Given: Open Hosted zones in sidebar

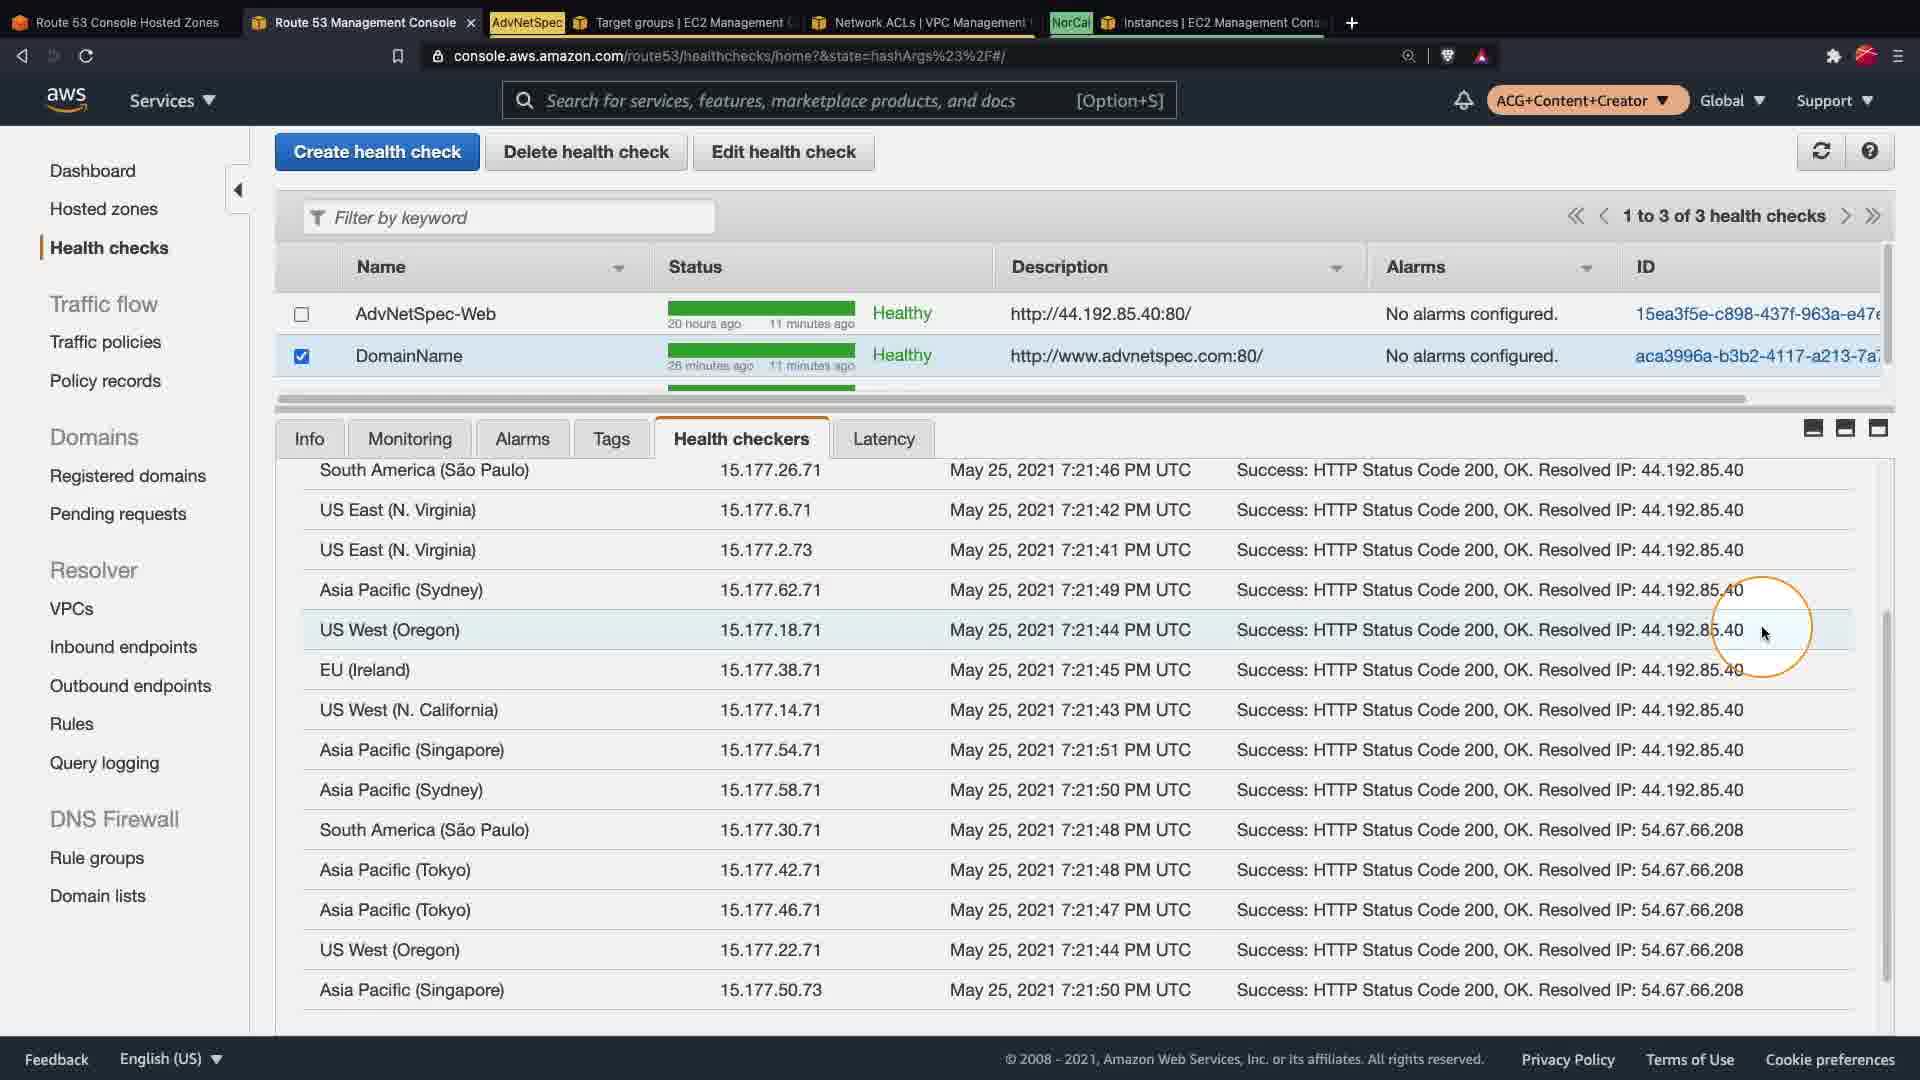Looking at the screenshot, I should (x=104, y=209).
